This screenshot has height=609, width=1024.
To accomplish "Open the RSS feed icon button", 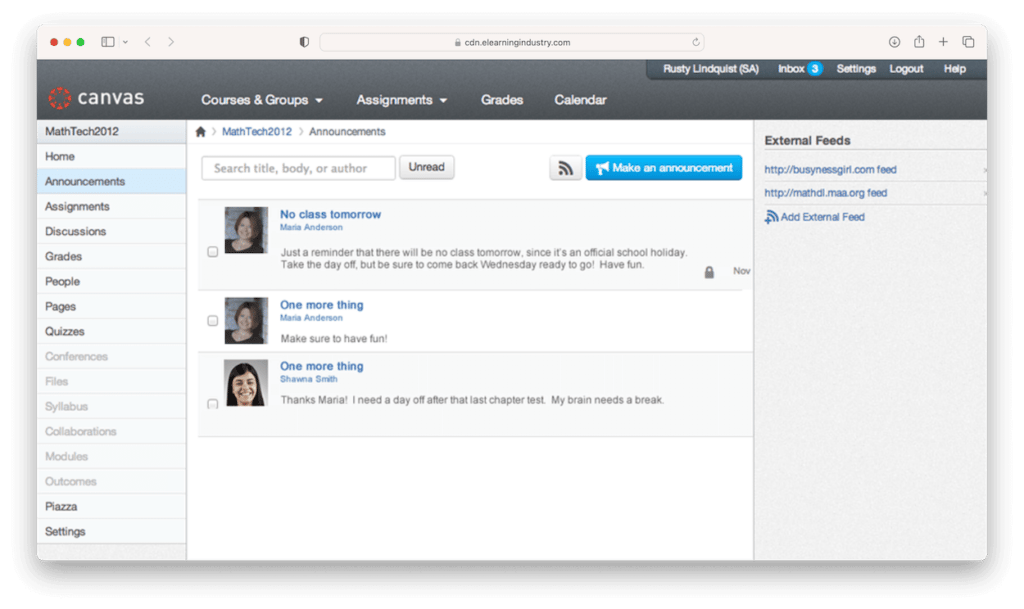I will pyautogui.click(x=566, y=168).
